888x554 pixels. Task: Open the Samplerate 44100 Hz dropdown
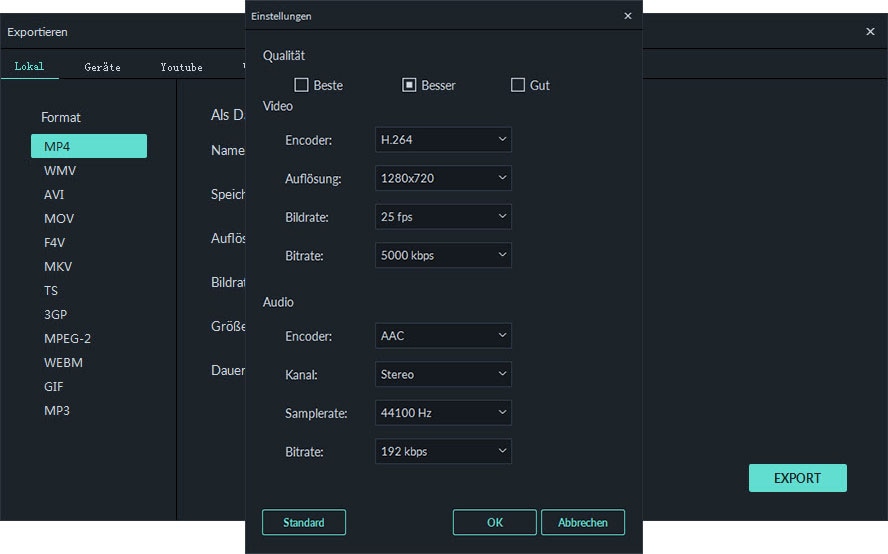pos(443,412)
